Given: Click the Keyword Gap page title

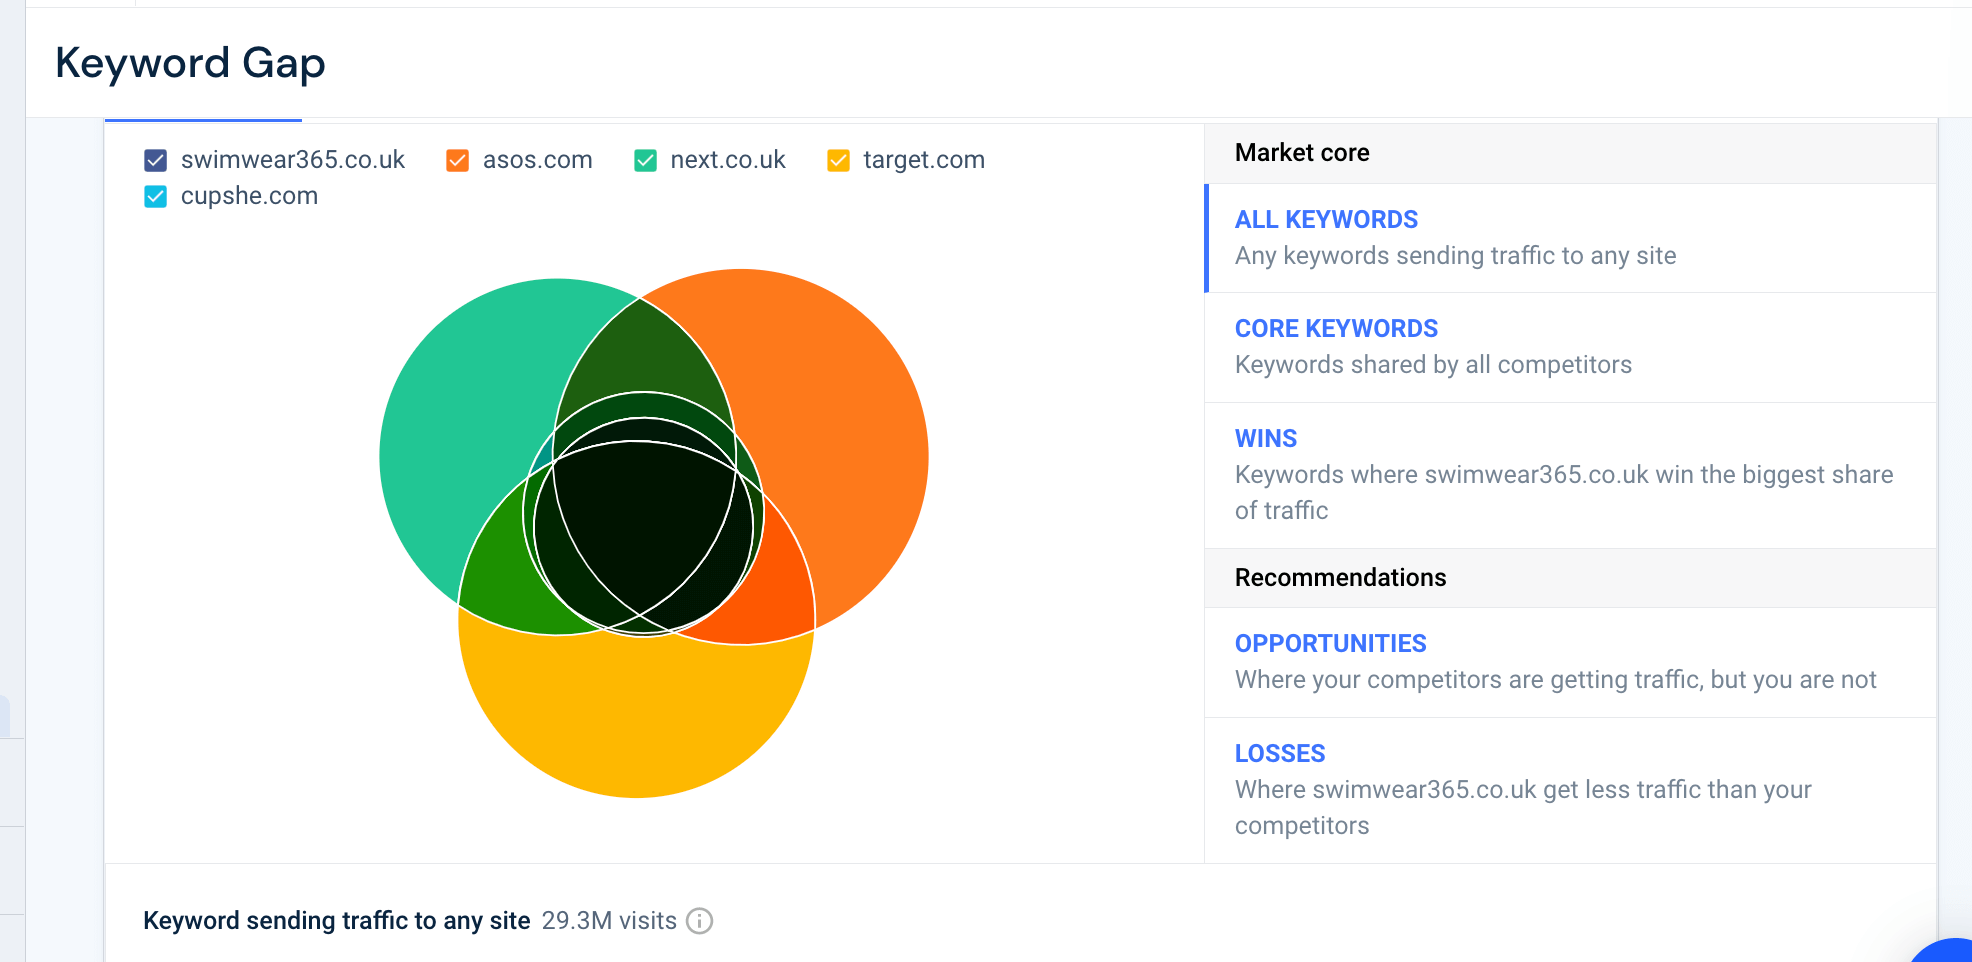Looking at the screenshot, I should click(190, 63).
